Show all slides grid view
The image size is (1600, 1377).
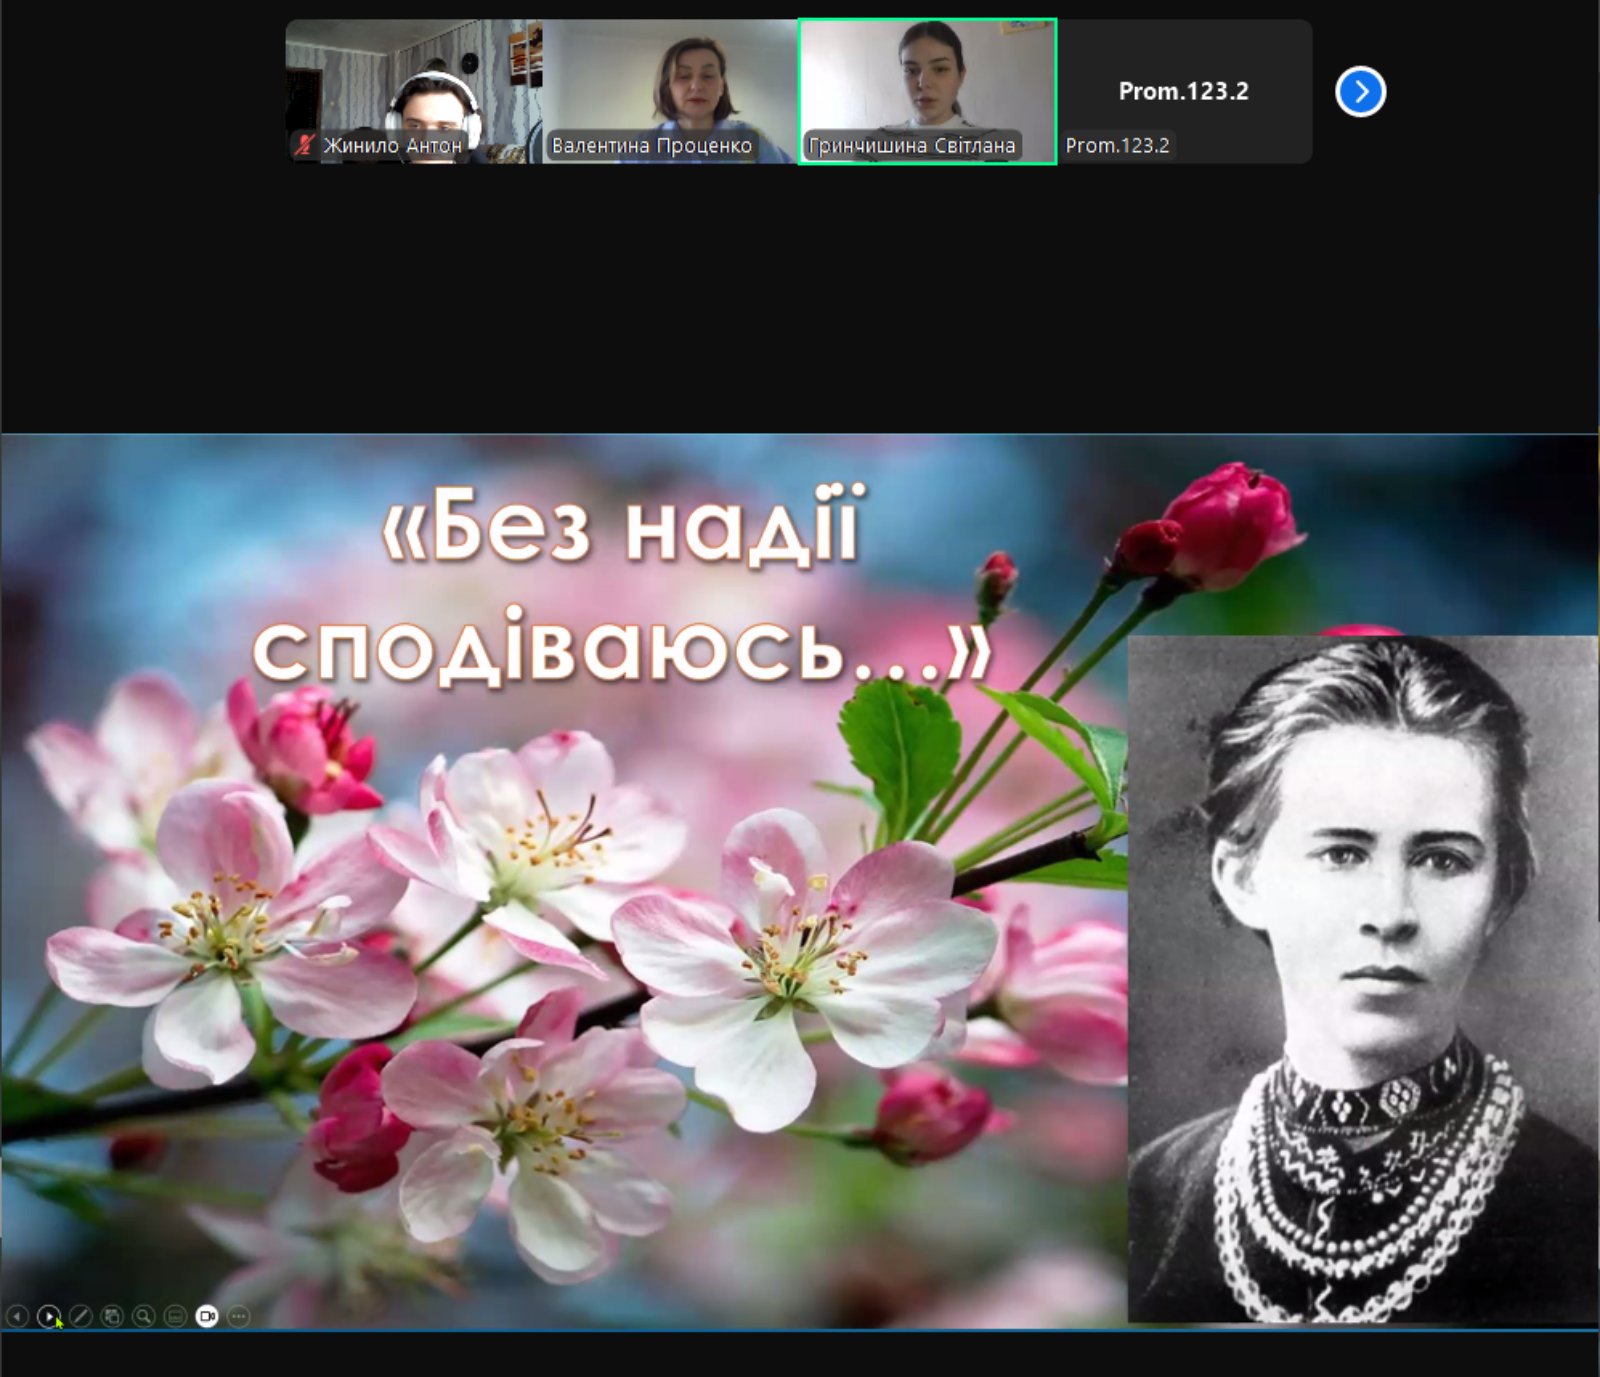click(112, 1317)
